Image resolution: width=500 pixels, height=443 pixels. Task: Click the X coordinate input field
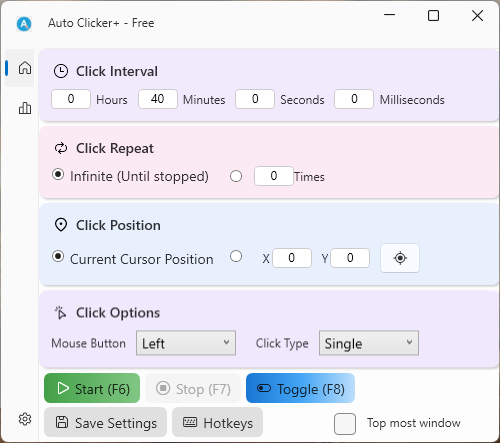point(292,258)
